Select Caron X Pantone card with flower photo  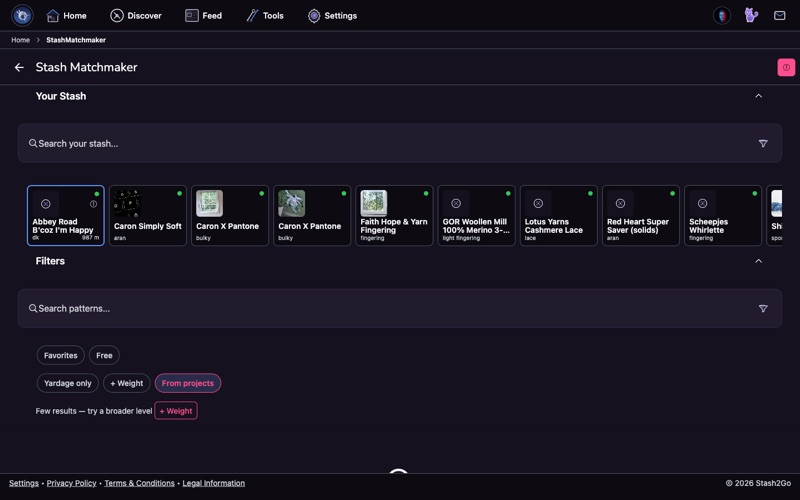click(312, 215)
